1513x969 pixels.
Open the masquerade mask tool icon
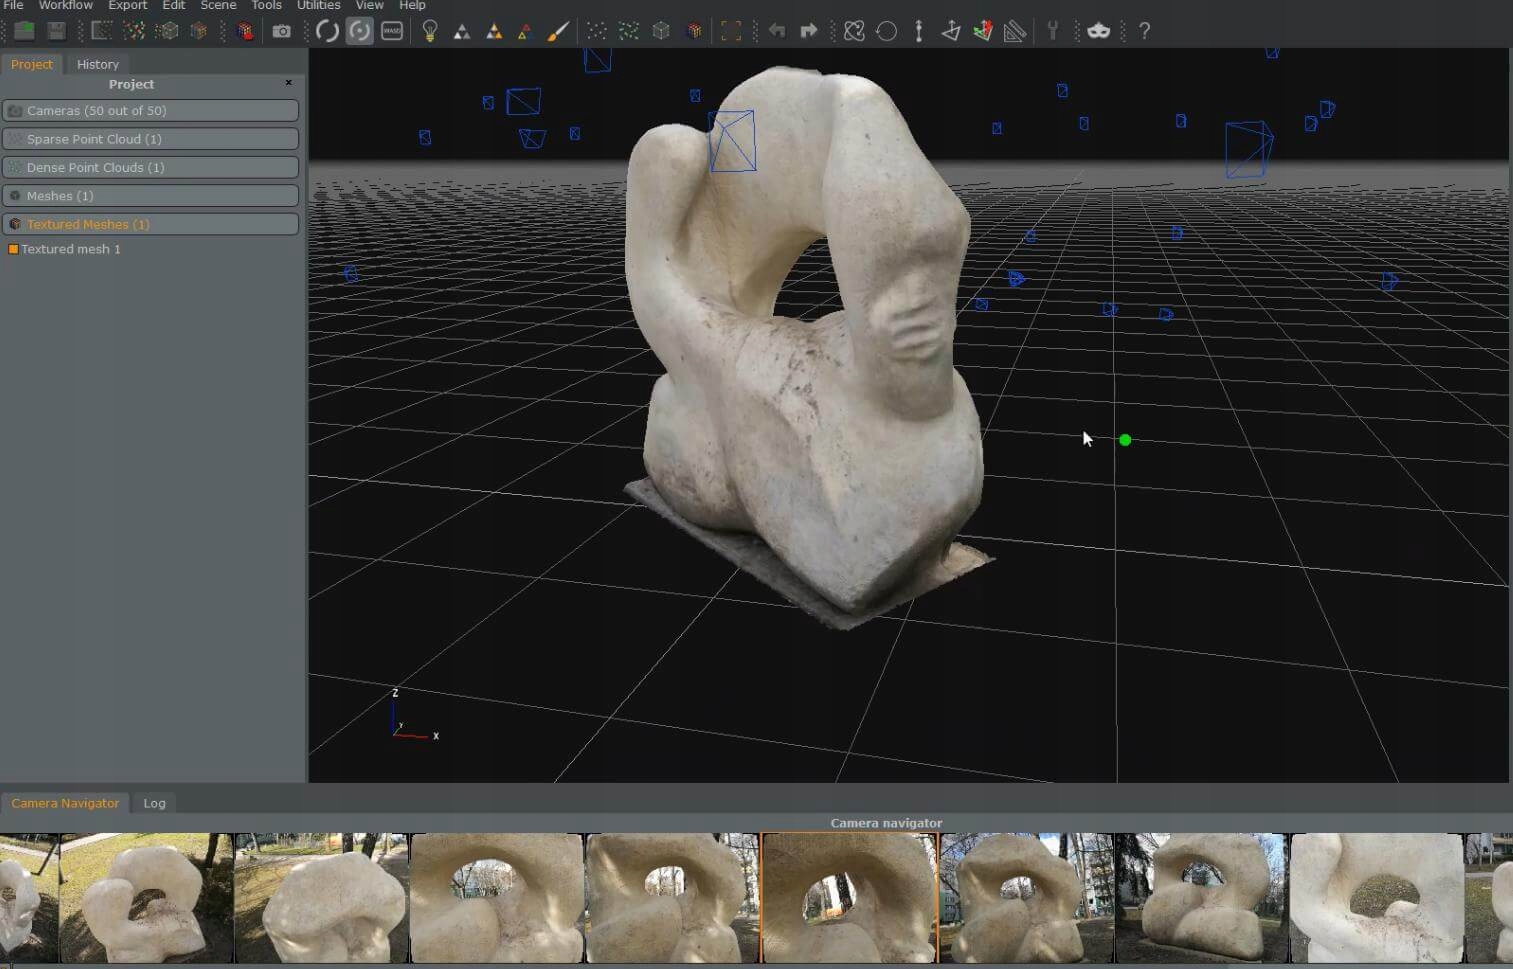coord(1098,31)
